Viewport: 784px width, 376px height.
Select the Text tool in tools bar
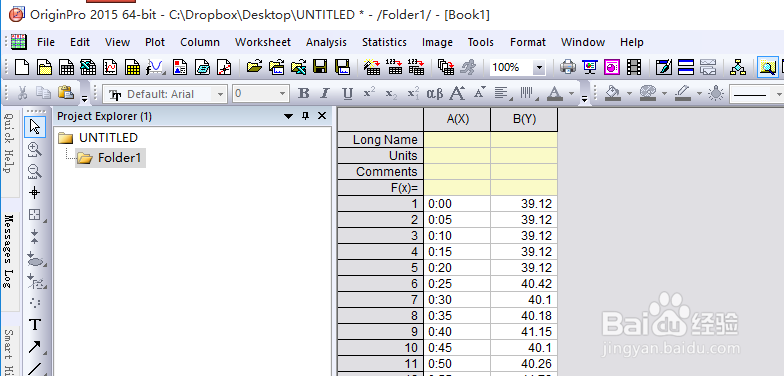[x=35, y=324]
